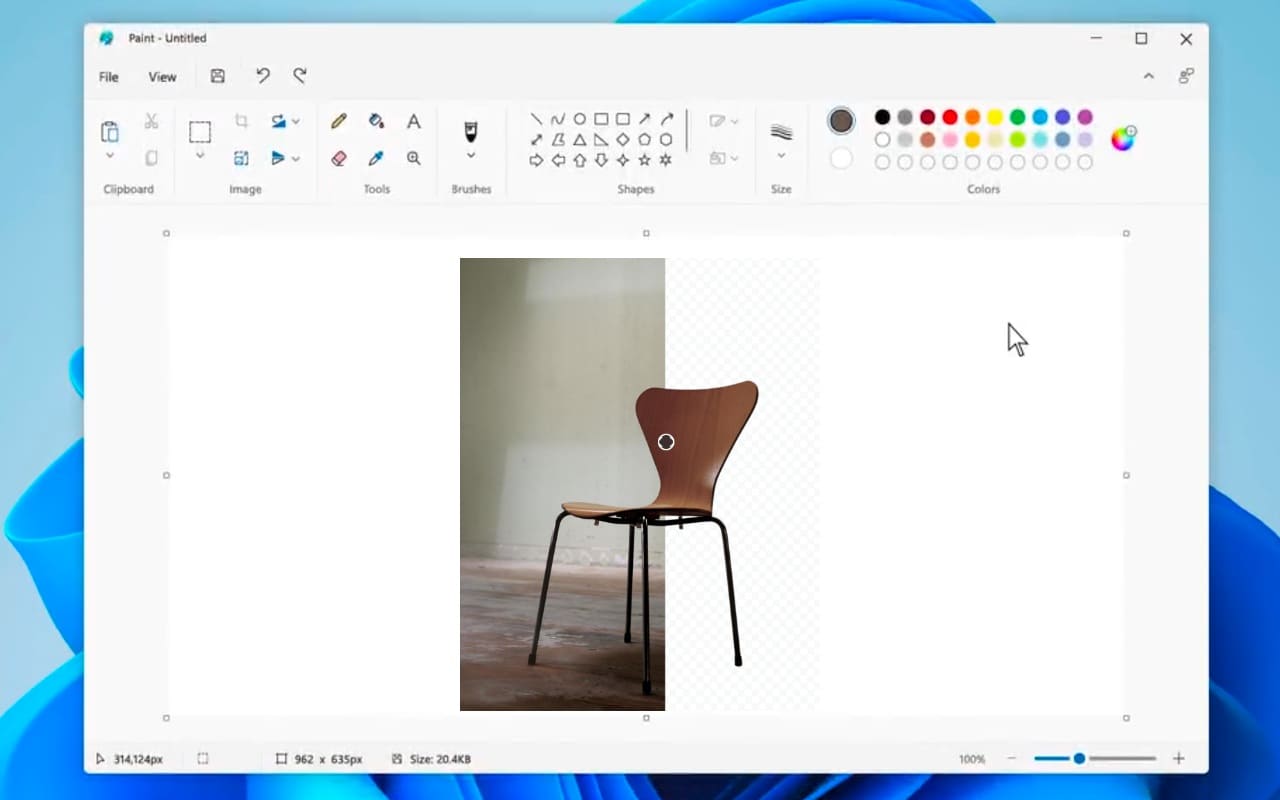Image resolution: width=1280 pixels, height=800 pixels.
Task: Click the Paste clipboard icon
Action: click(x=110, y=131)
